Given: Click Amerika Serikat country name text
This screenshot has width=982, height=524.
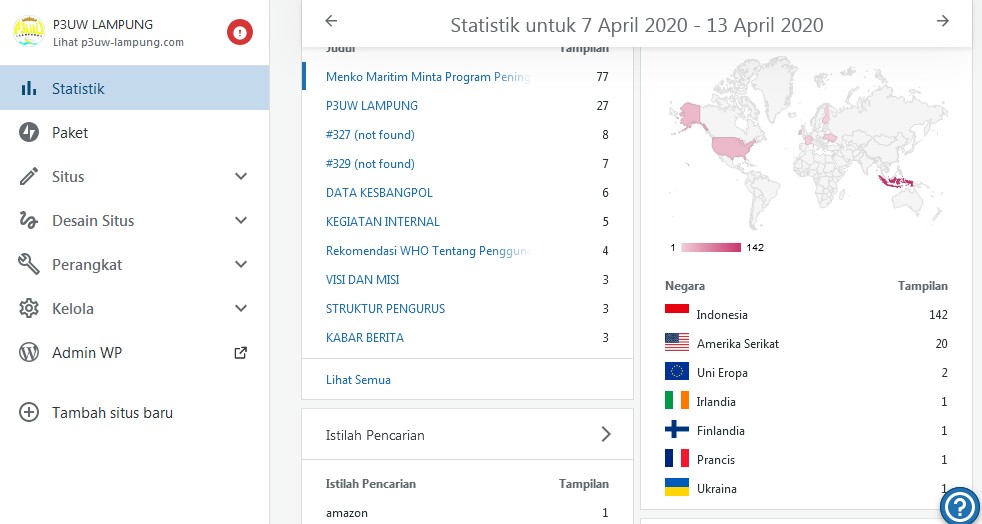Looking at the screenshot, I should (738, 343).
